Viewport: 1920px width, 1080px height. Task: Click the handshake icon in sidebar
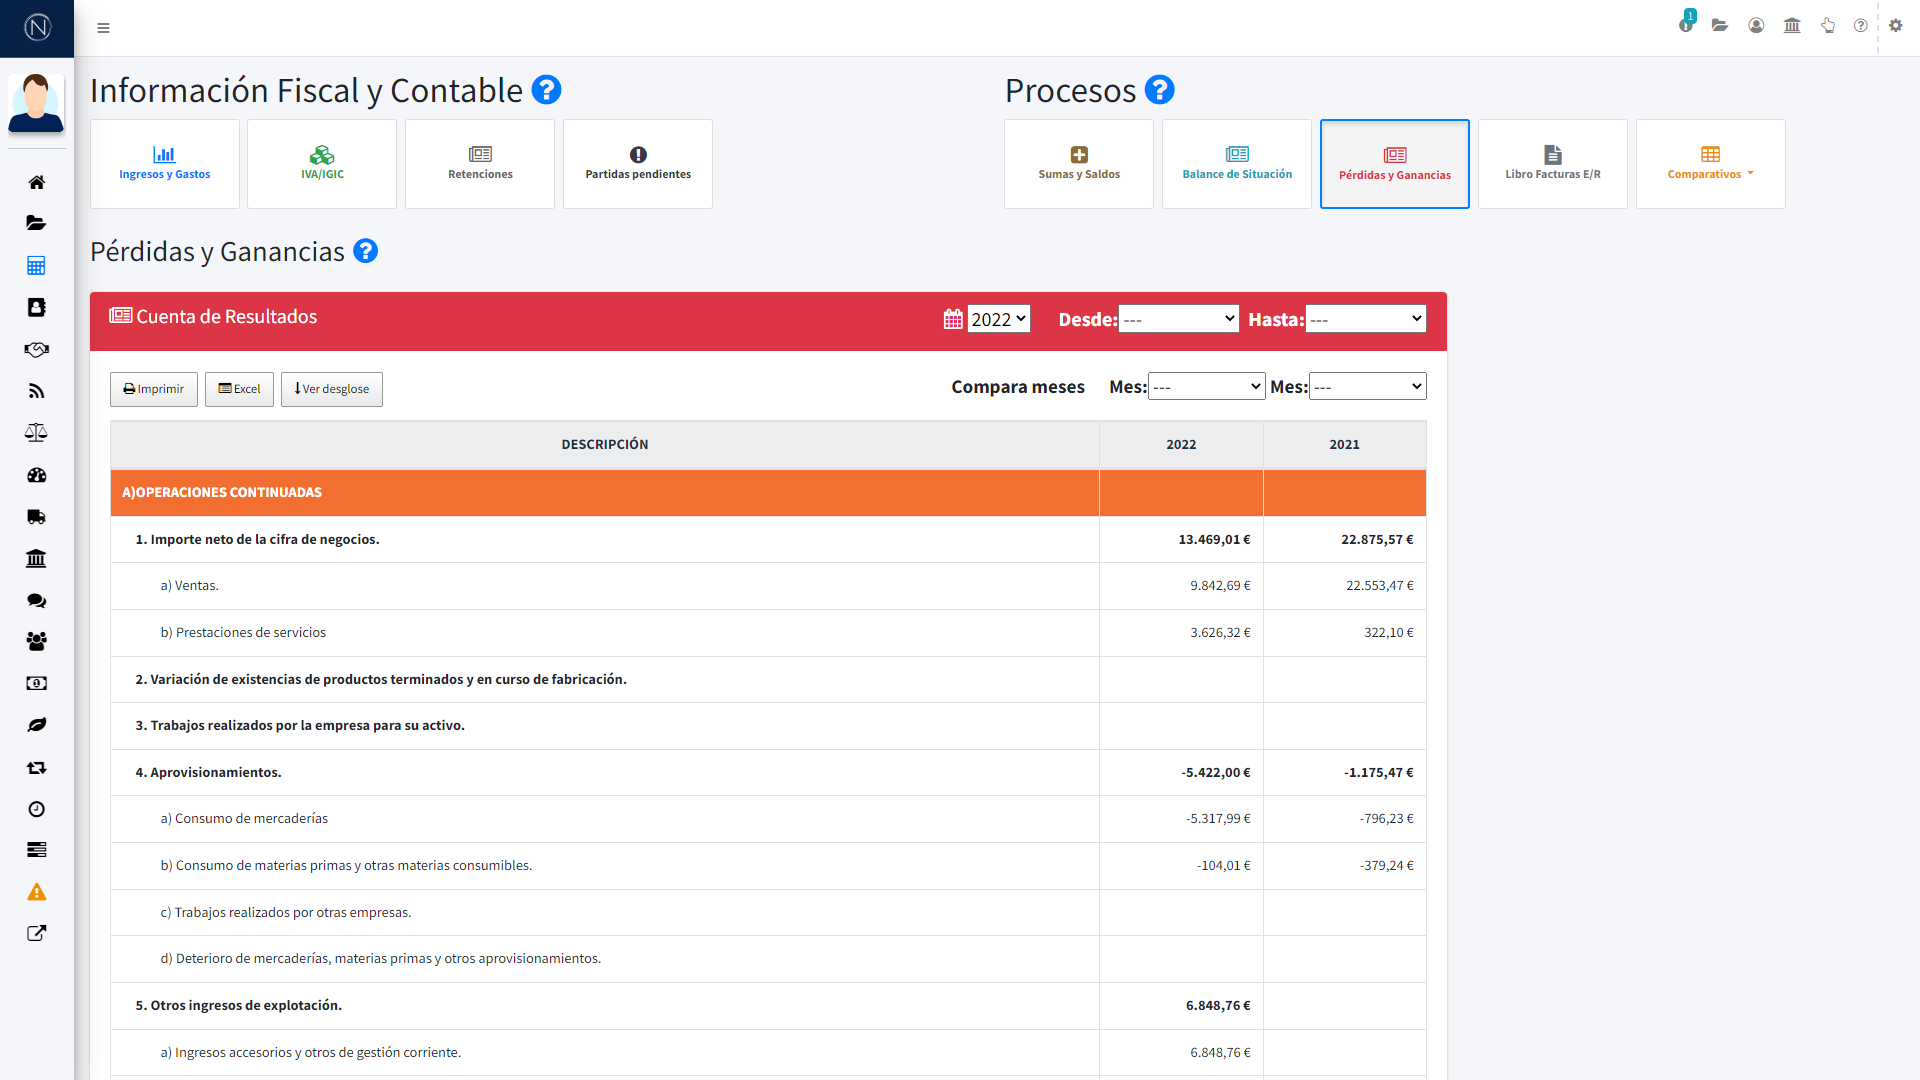36,350
